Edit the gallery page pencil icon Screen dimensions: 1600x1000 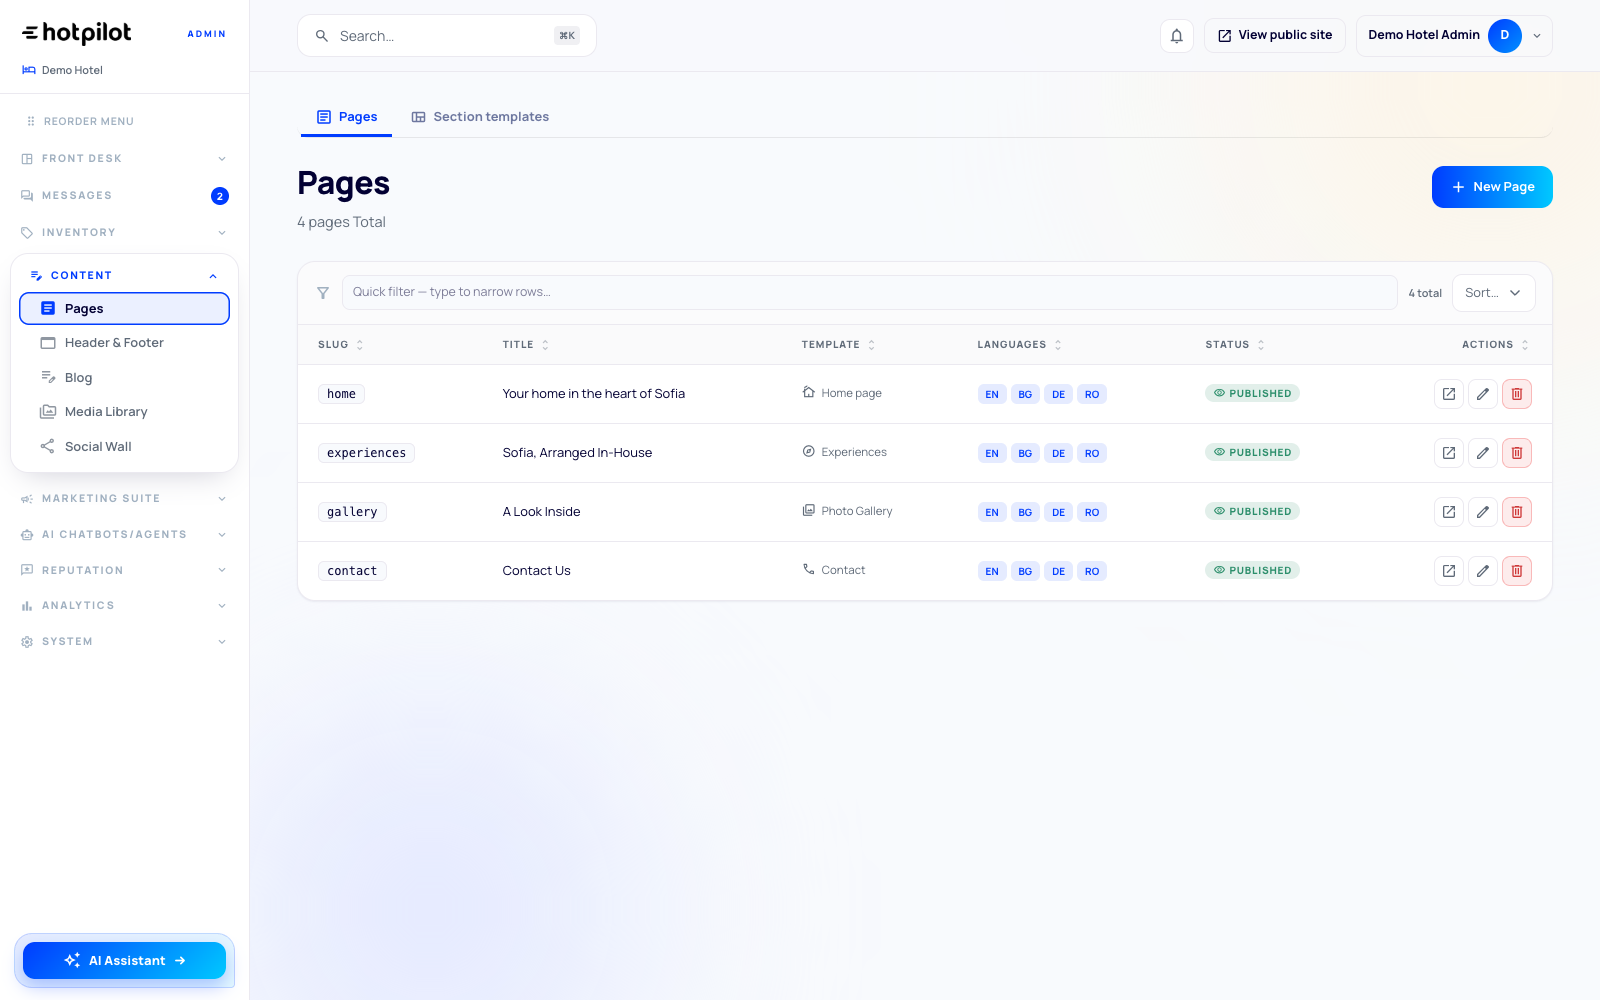click(1483, 512)
